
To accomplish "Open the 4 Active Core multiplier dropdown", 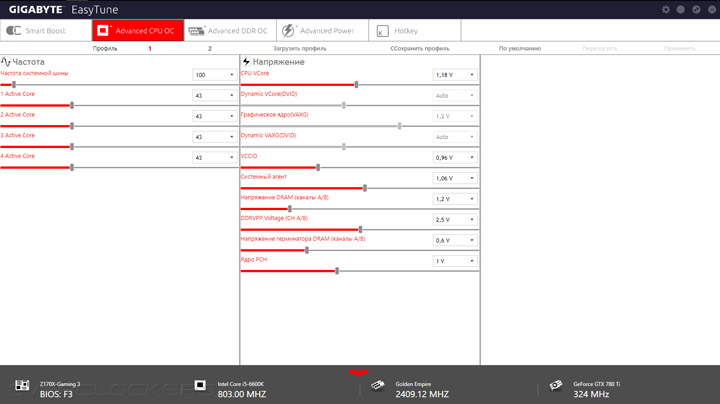I will point(214,157).
